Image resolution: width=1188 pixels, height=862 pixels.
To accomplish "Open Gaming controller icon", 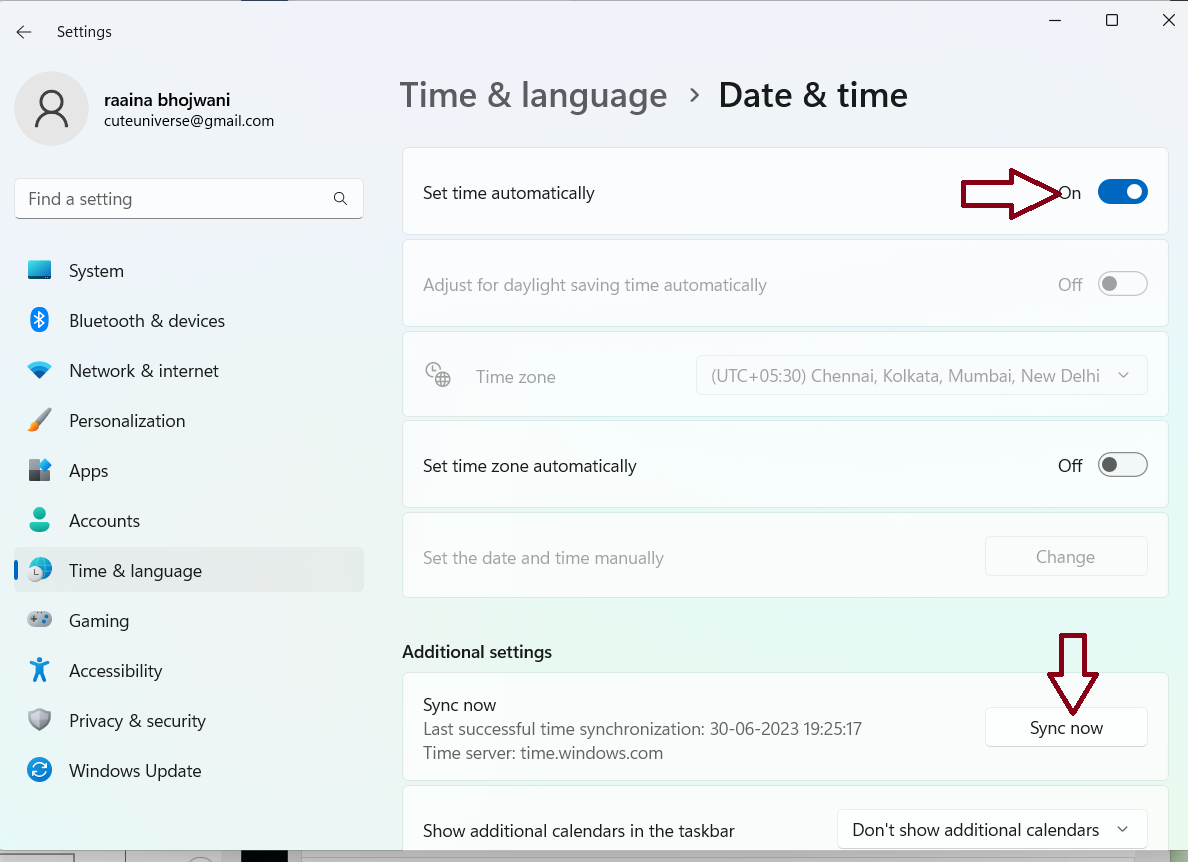I will point(40,621).
